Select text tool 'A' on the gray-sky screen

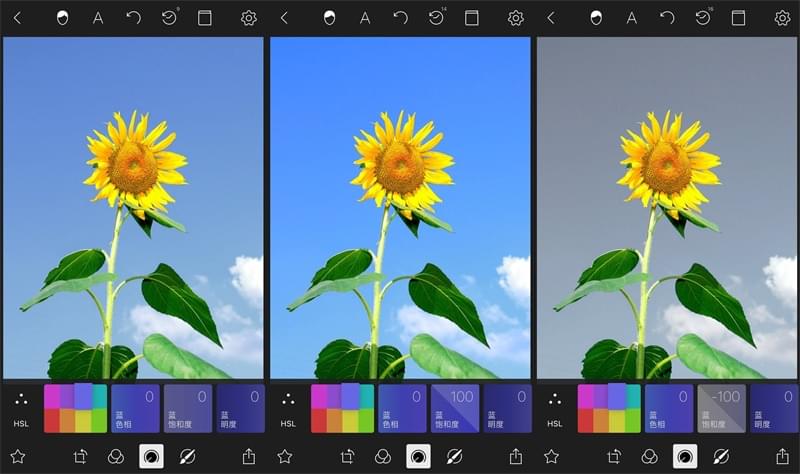tap(632, 18)
